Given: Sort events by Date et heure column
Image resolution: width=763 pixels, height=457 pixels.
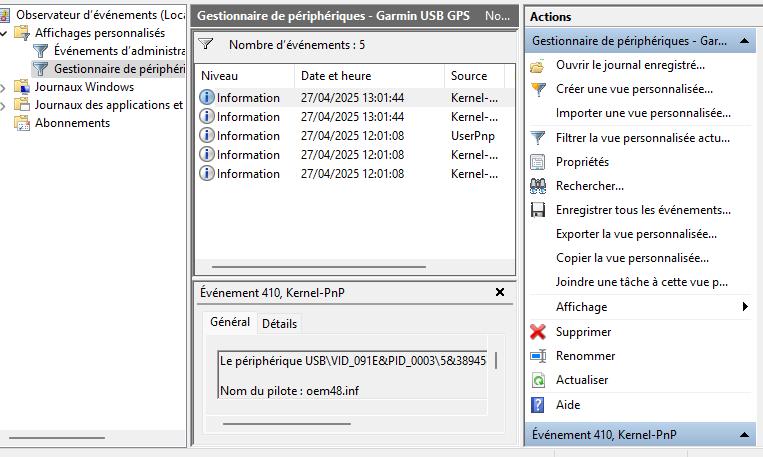Looking at the screenshot, I should point(369,76).
